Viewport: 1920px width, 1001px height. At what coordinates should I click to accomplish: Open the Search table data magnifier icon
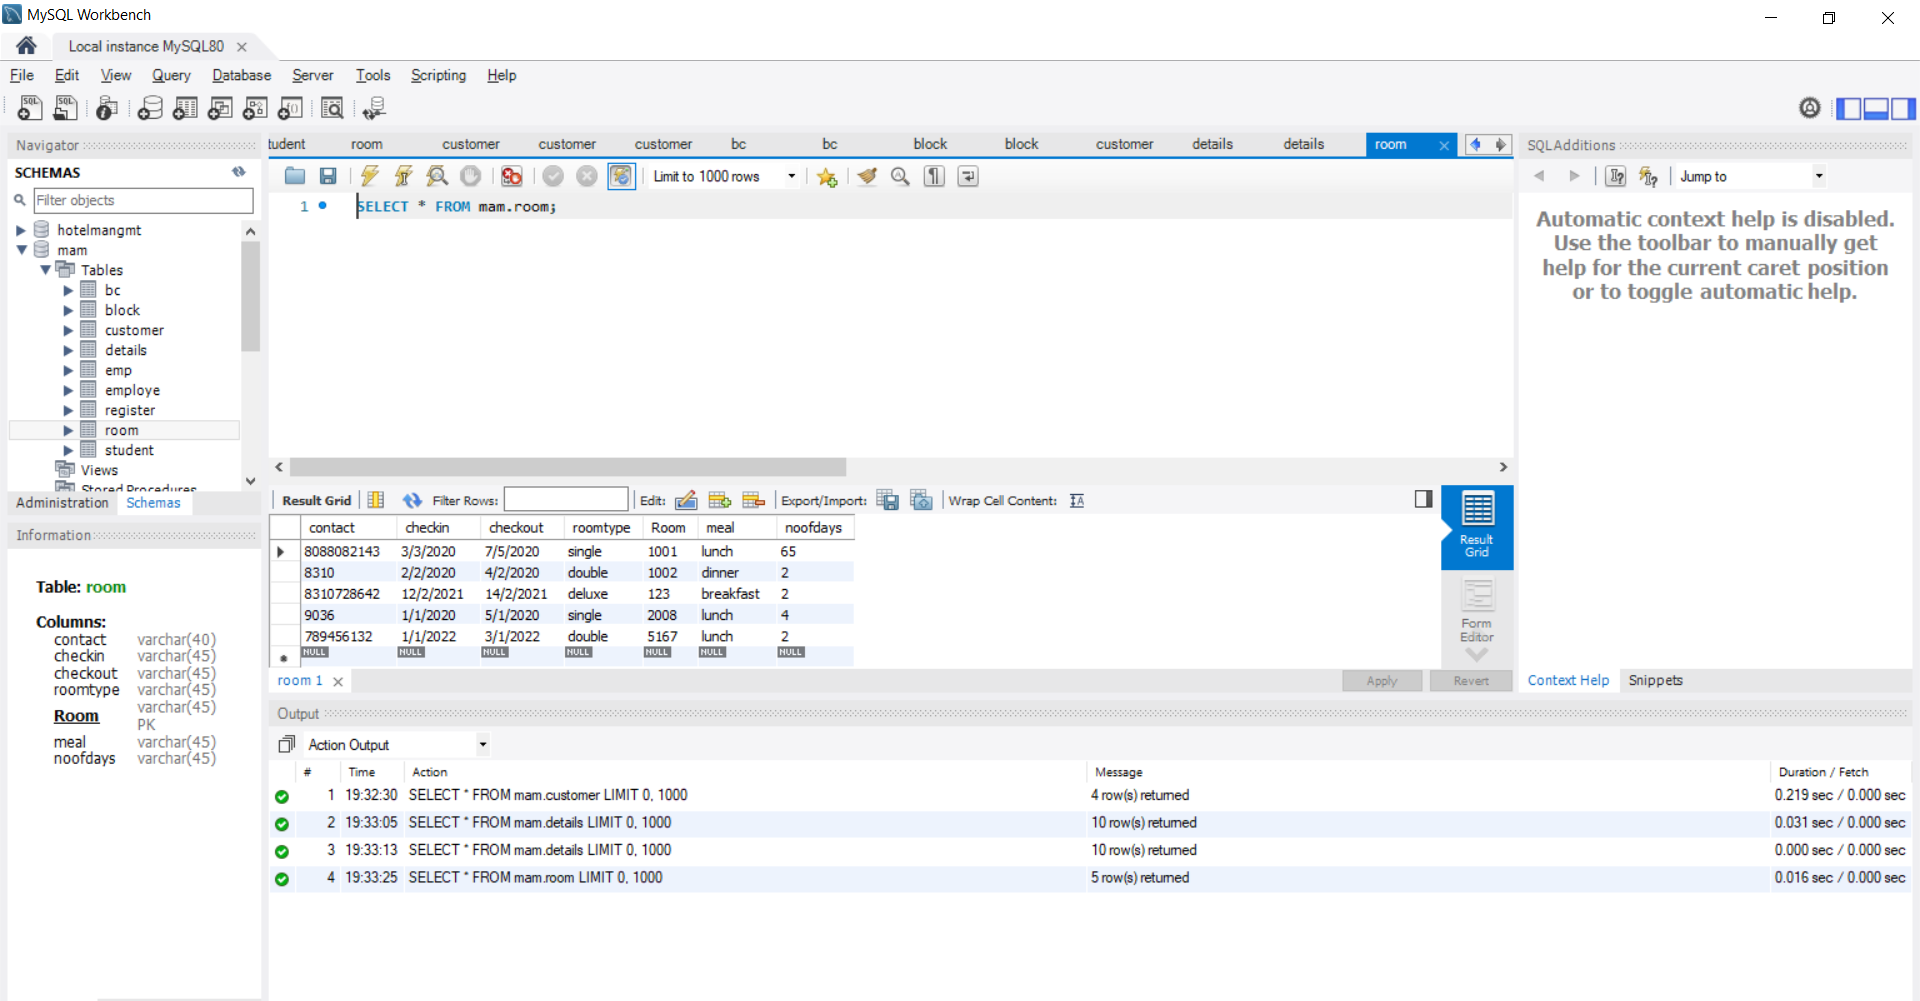click(332, 108)
